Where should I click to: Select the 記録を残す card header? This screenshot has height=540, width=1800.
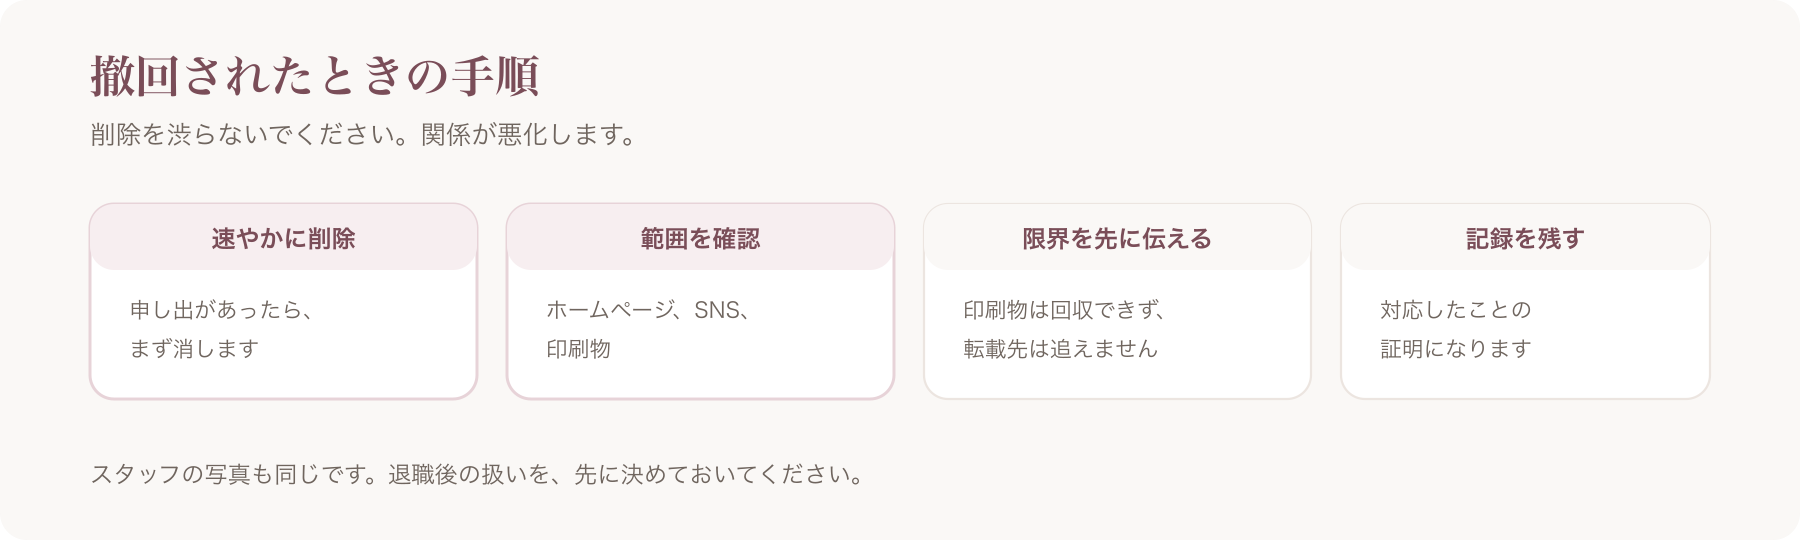pos(1525,238)
